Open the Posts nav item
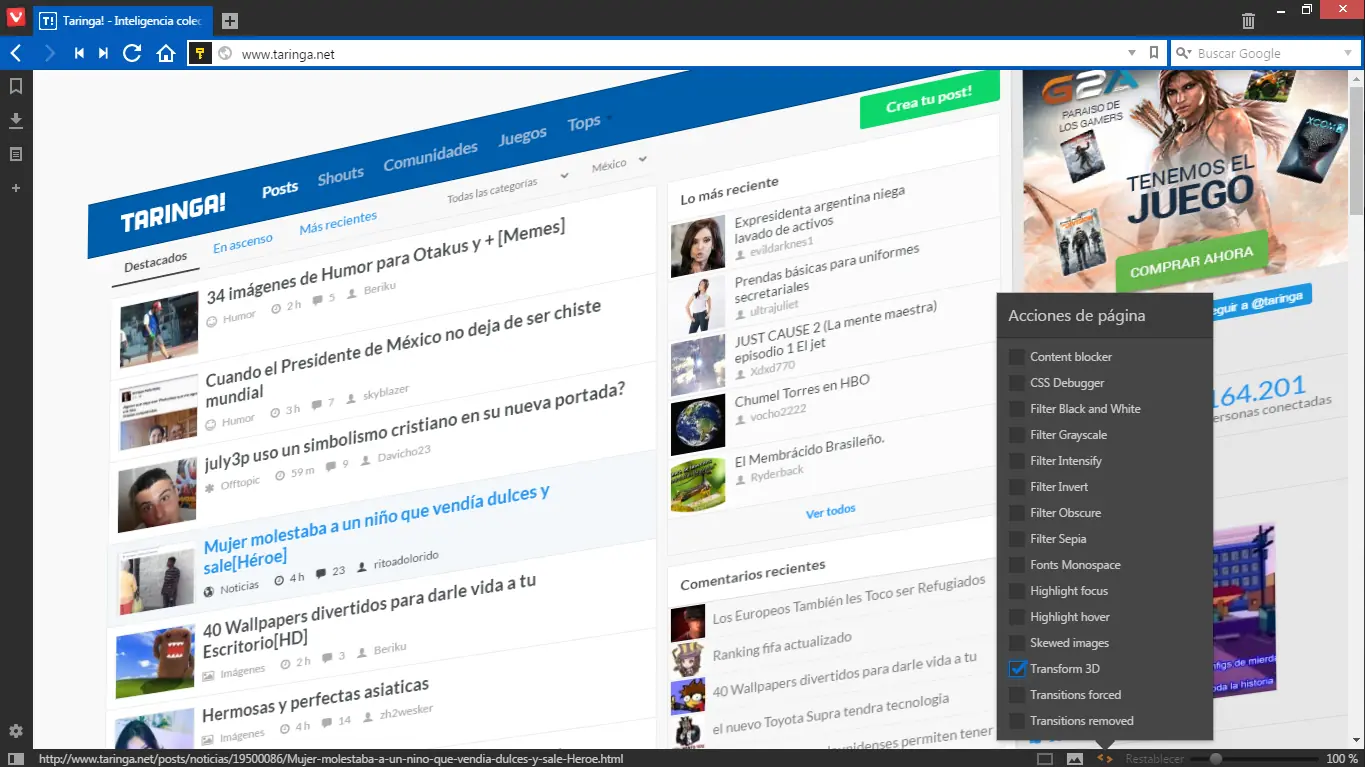Screen dimensions: 1365x767 pyautogui.click(x=280, y=188)
